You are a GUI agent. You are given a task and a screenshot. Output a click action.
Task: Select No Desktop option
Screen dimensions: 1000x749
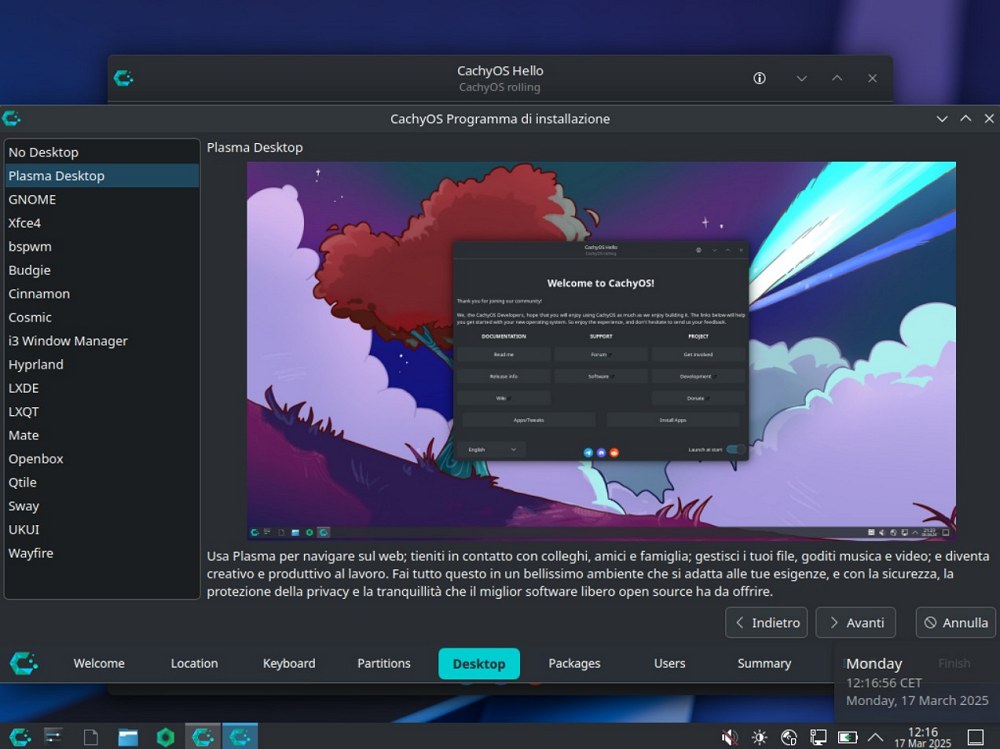[102, 152]
